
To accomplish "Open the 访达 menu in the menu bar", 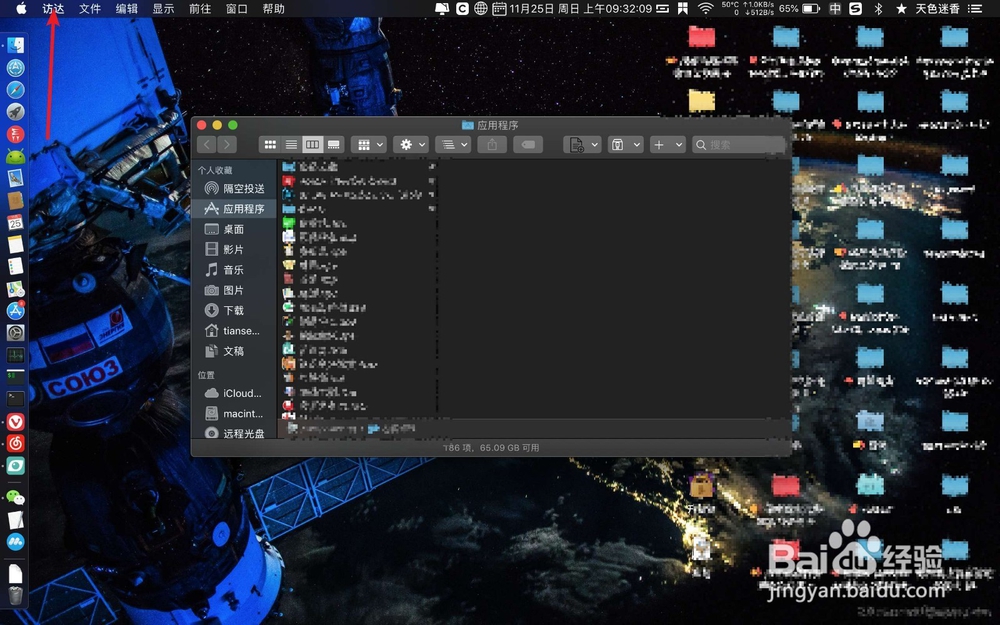I will click(x=53, y=9).
